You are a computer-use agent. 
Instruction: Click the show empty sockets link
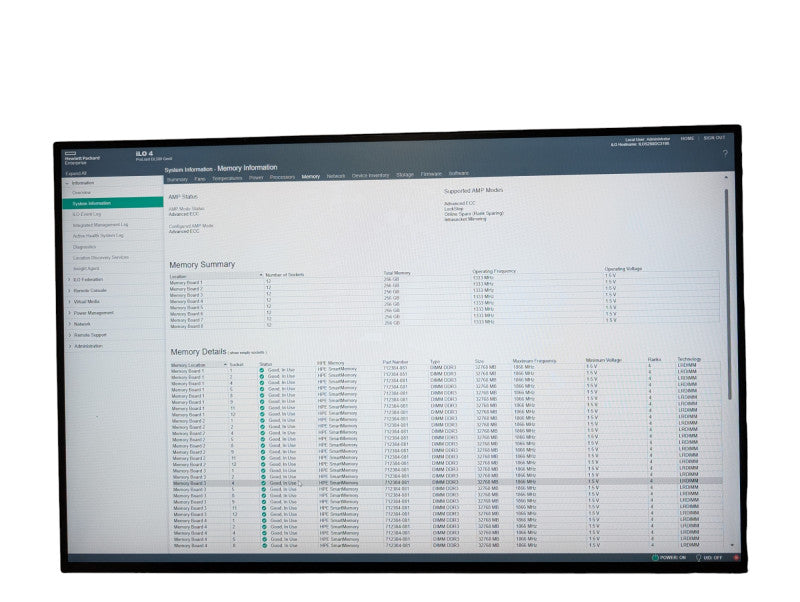247,353
